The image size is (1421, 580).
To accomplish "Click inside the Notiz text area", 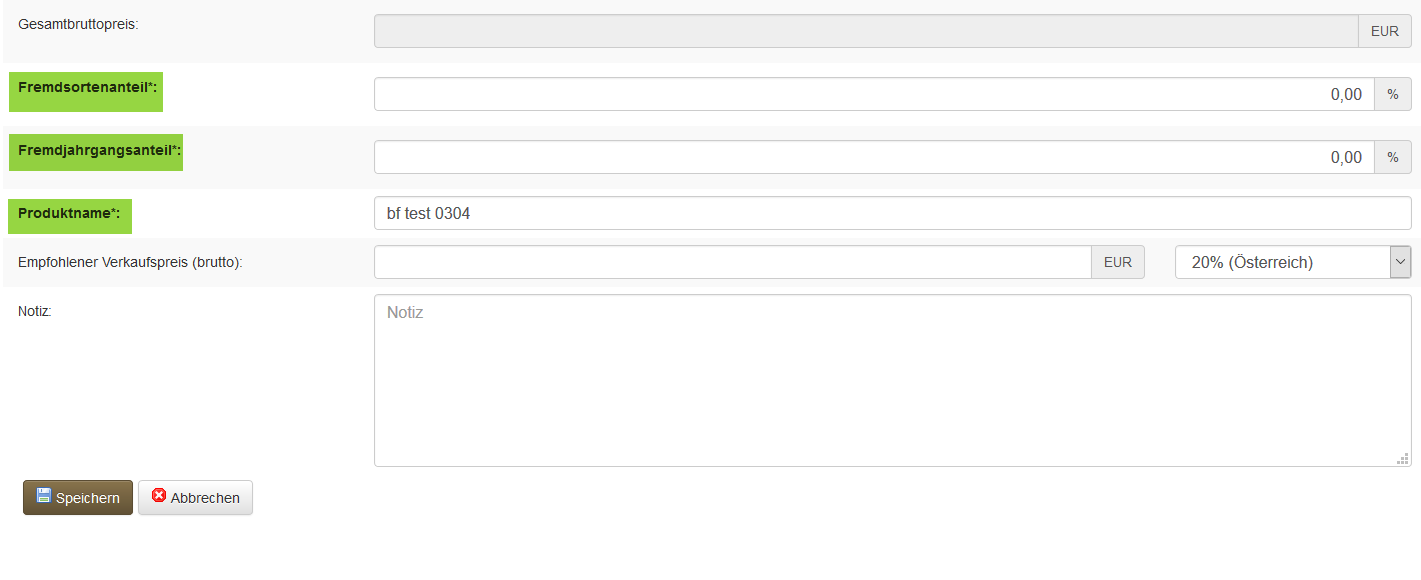I will pyautogui.click(x=892, y=380).
